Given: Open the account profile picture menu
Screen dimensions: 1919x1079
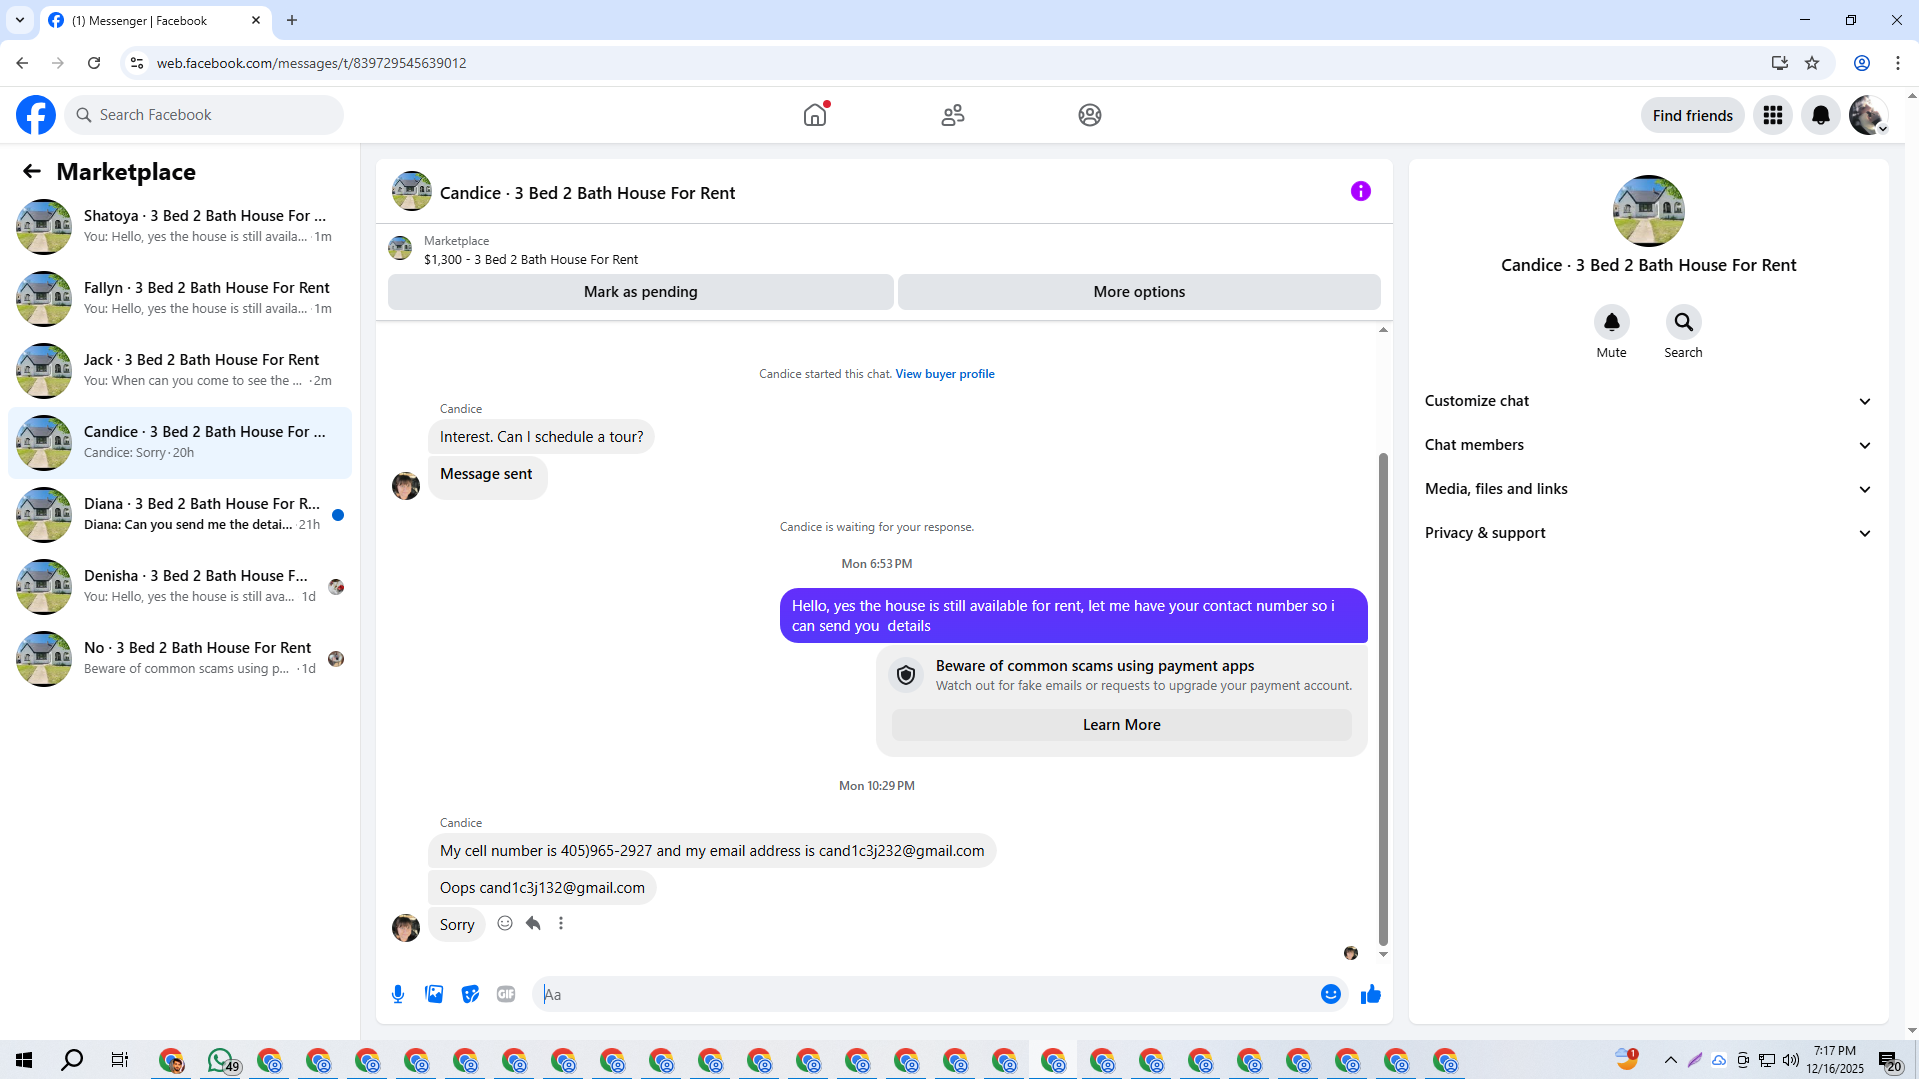Looking at the screenshot, I should 1868,115.
